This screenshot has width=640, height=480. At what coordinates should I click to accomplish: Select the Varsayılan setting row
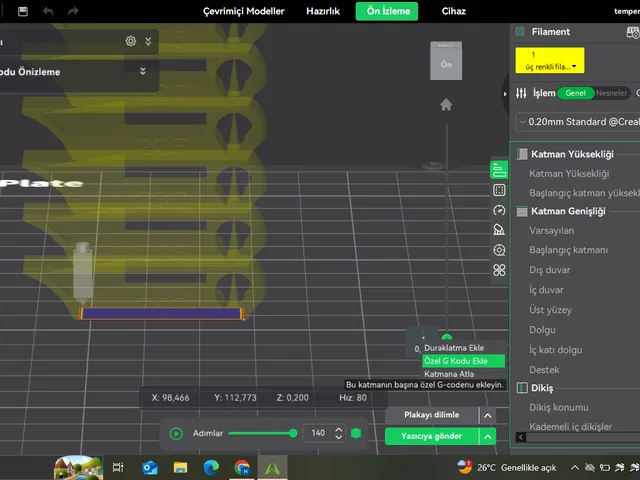point(551,230)
